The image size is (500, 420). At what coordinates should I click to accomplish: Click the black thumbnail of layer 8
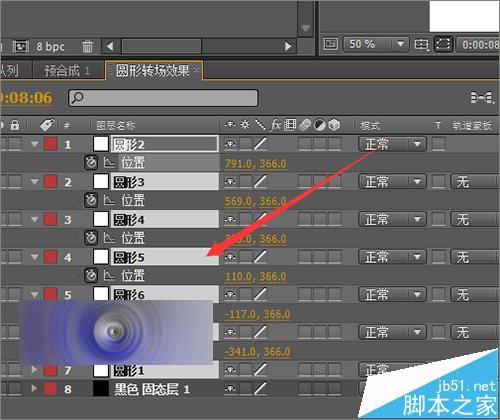[x=101, y=389]
